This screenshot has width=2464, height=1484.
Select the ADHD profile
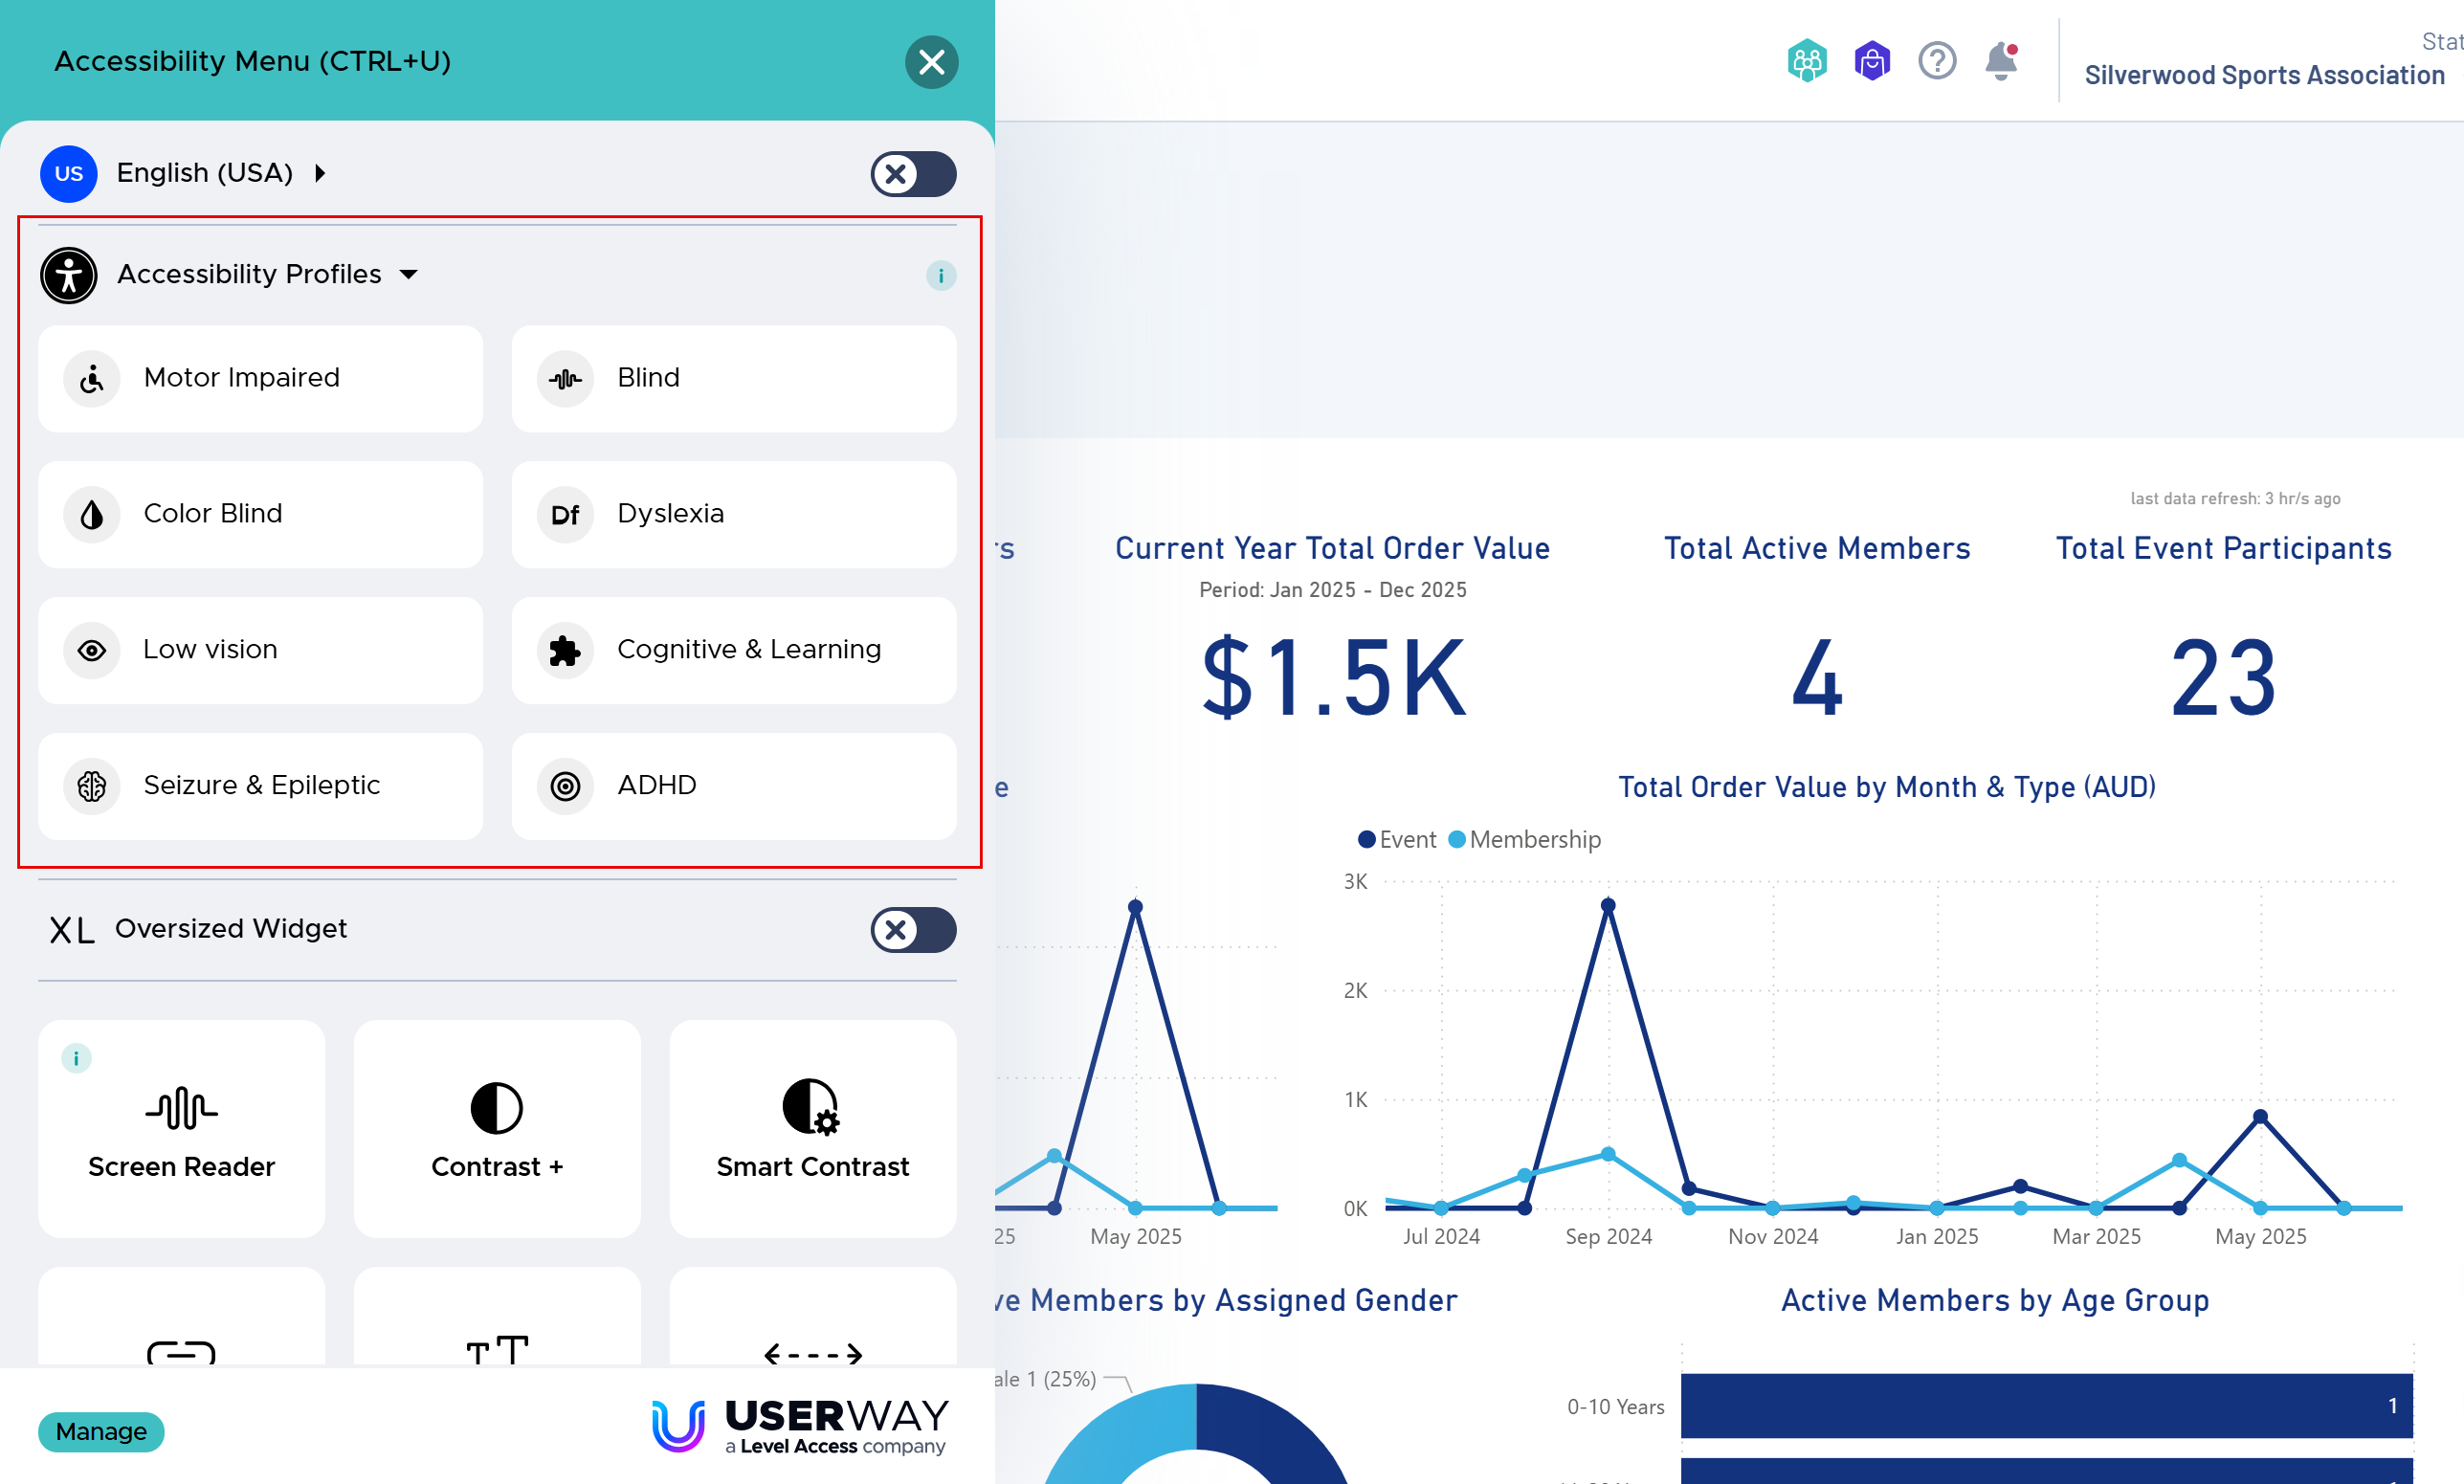[733, 786]
